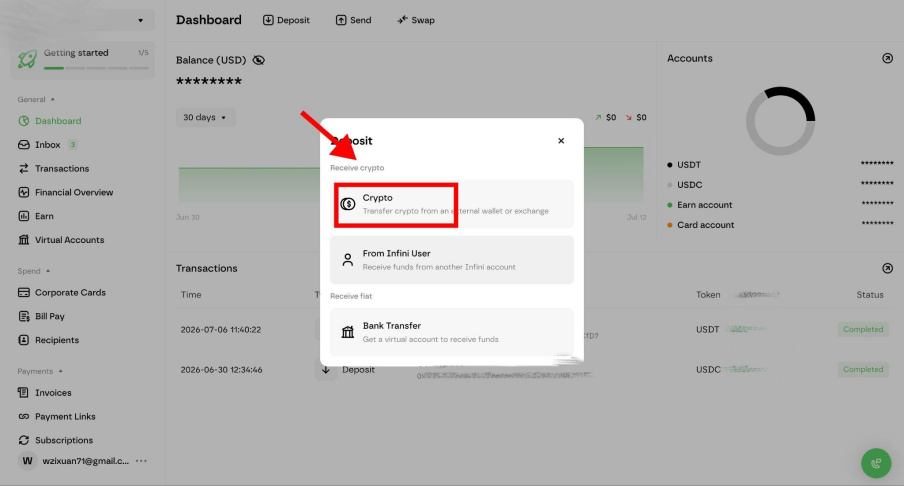Viewport: 904px width, 486px height.
Task: Toggle balance visibility eye icon
Action: tap(259, 60)
